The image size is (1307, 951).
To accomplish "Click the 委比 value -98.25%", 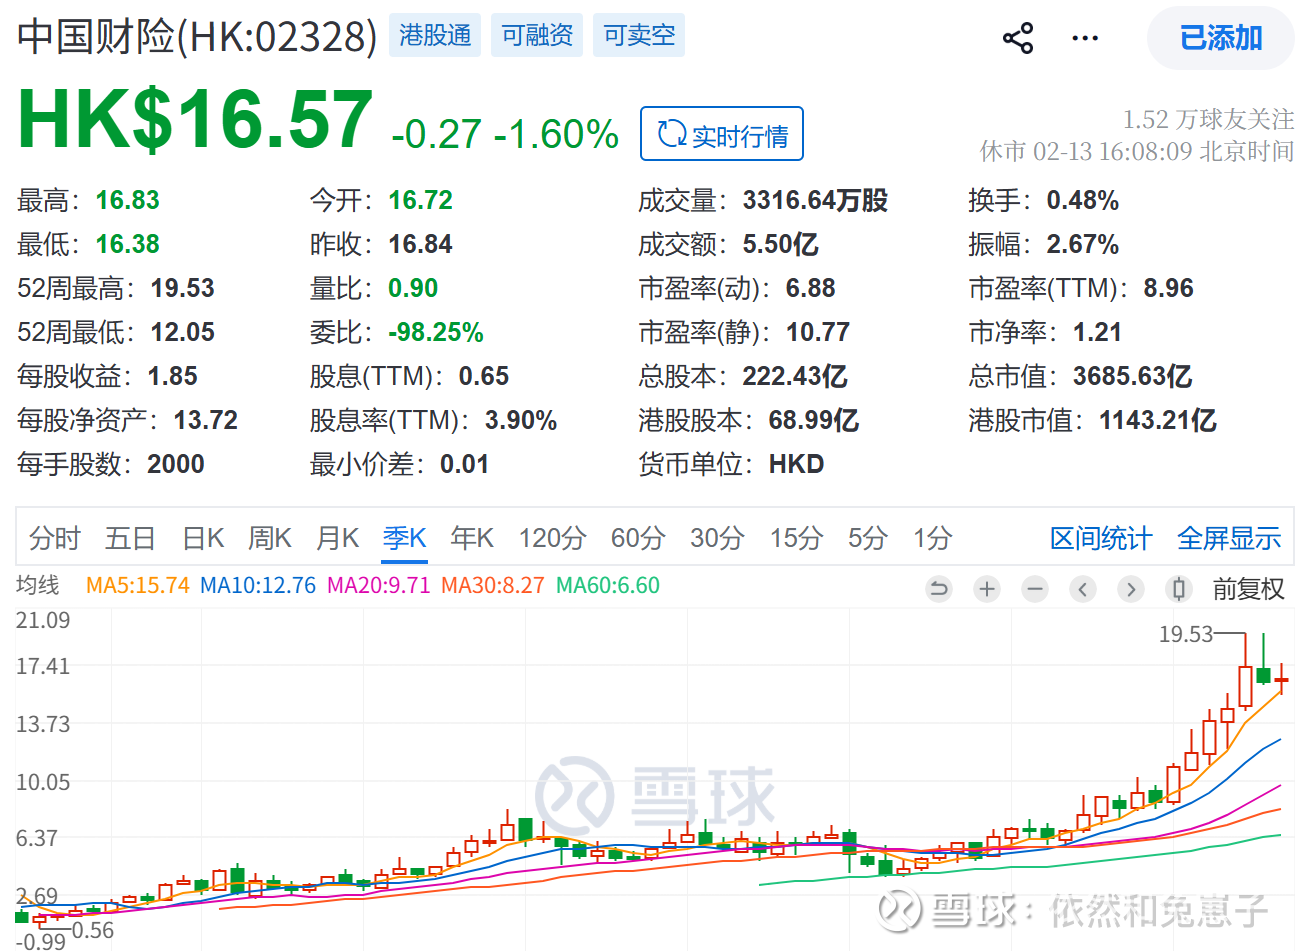I will click(x=436, y=332).
